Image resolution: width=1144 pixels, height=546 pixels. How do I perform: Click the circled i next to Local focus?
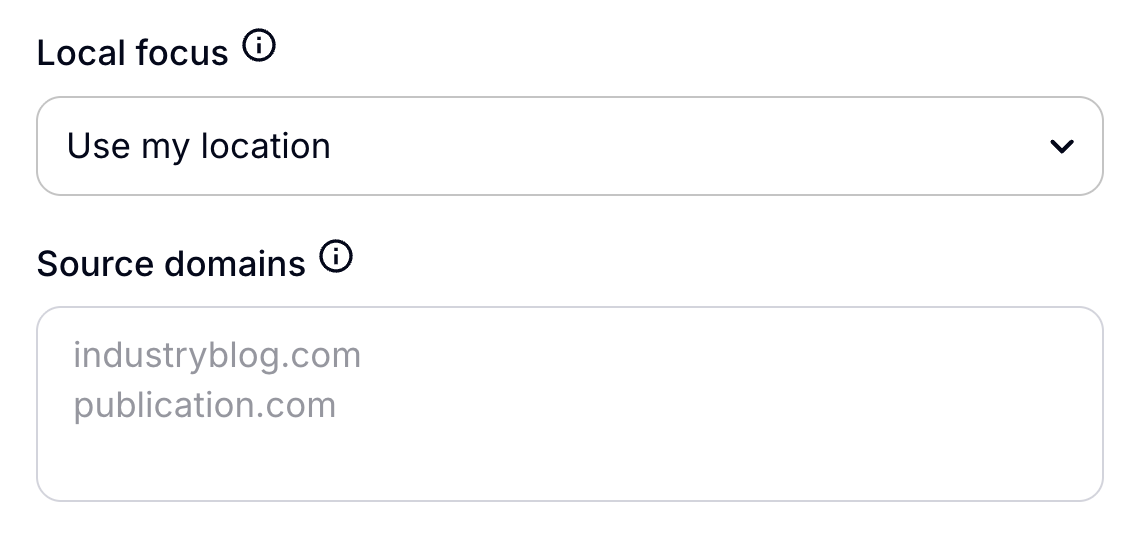(x=259, y=46)
